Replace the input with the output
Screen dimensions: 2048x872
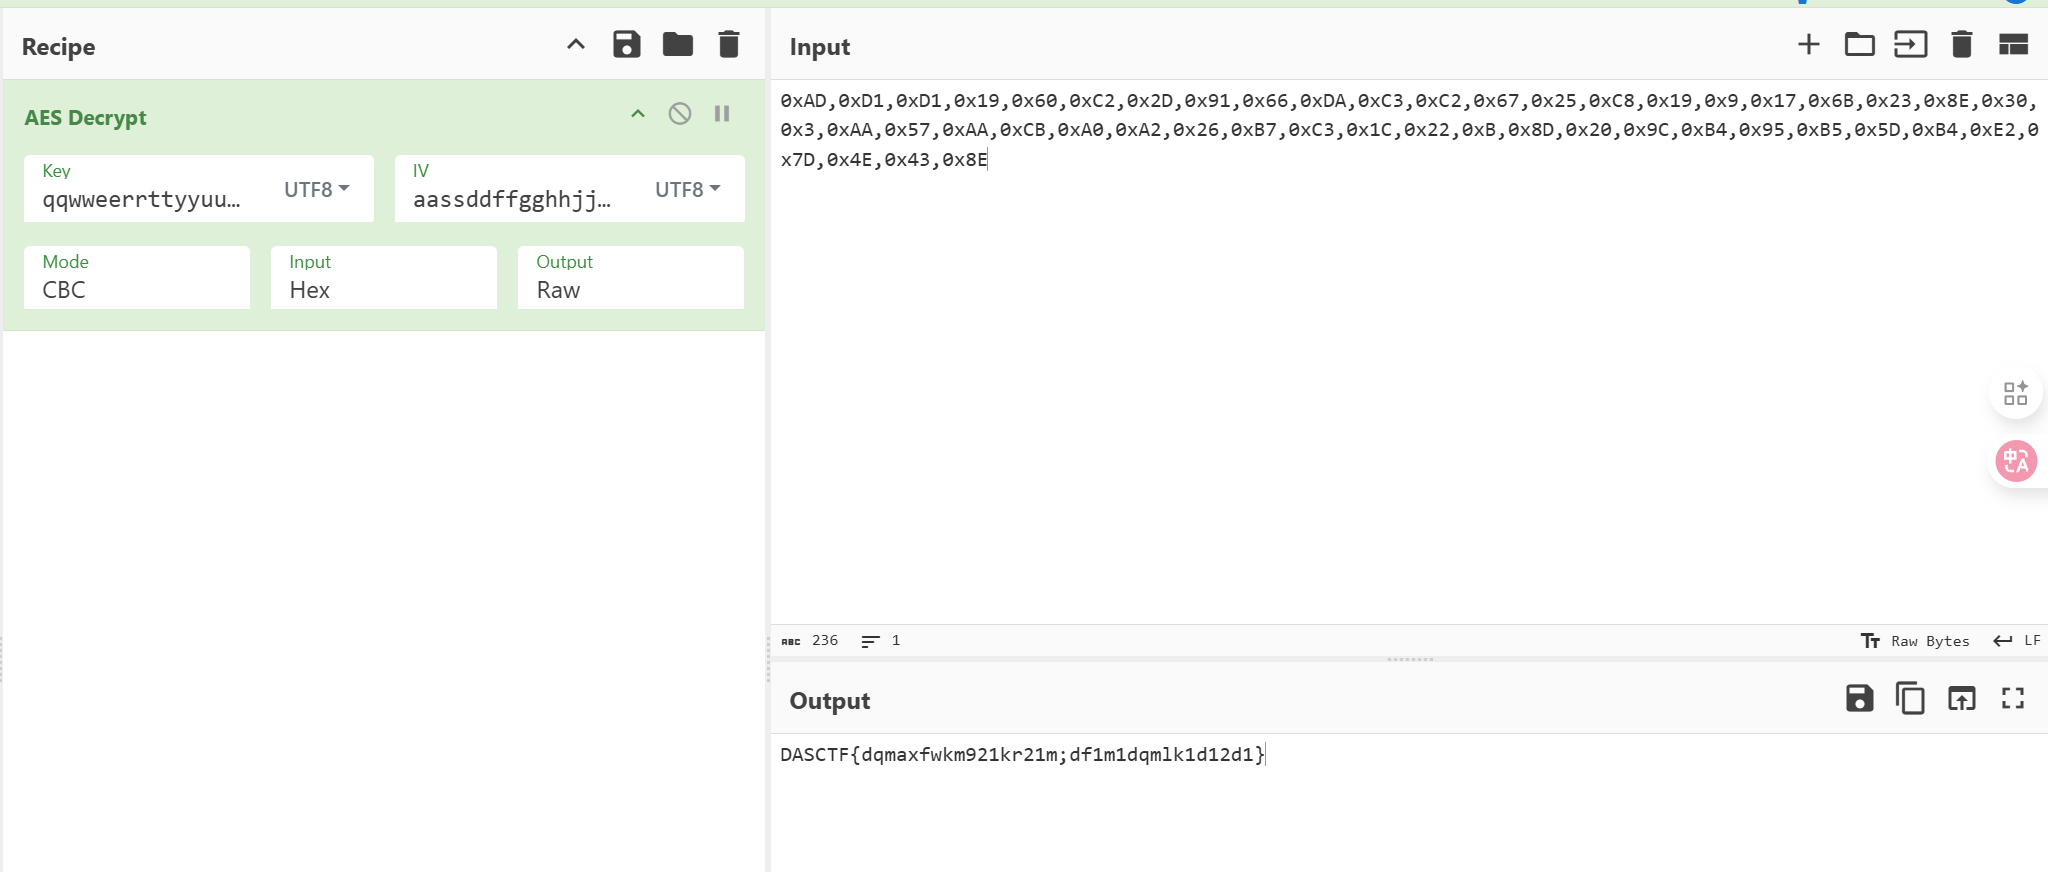pos(1961,698)
